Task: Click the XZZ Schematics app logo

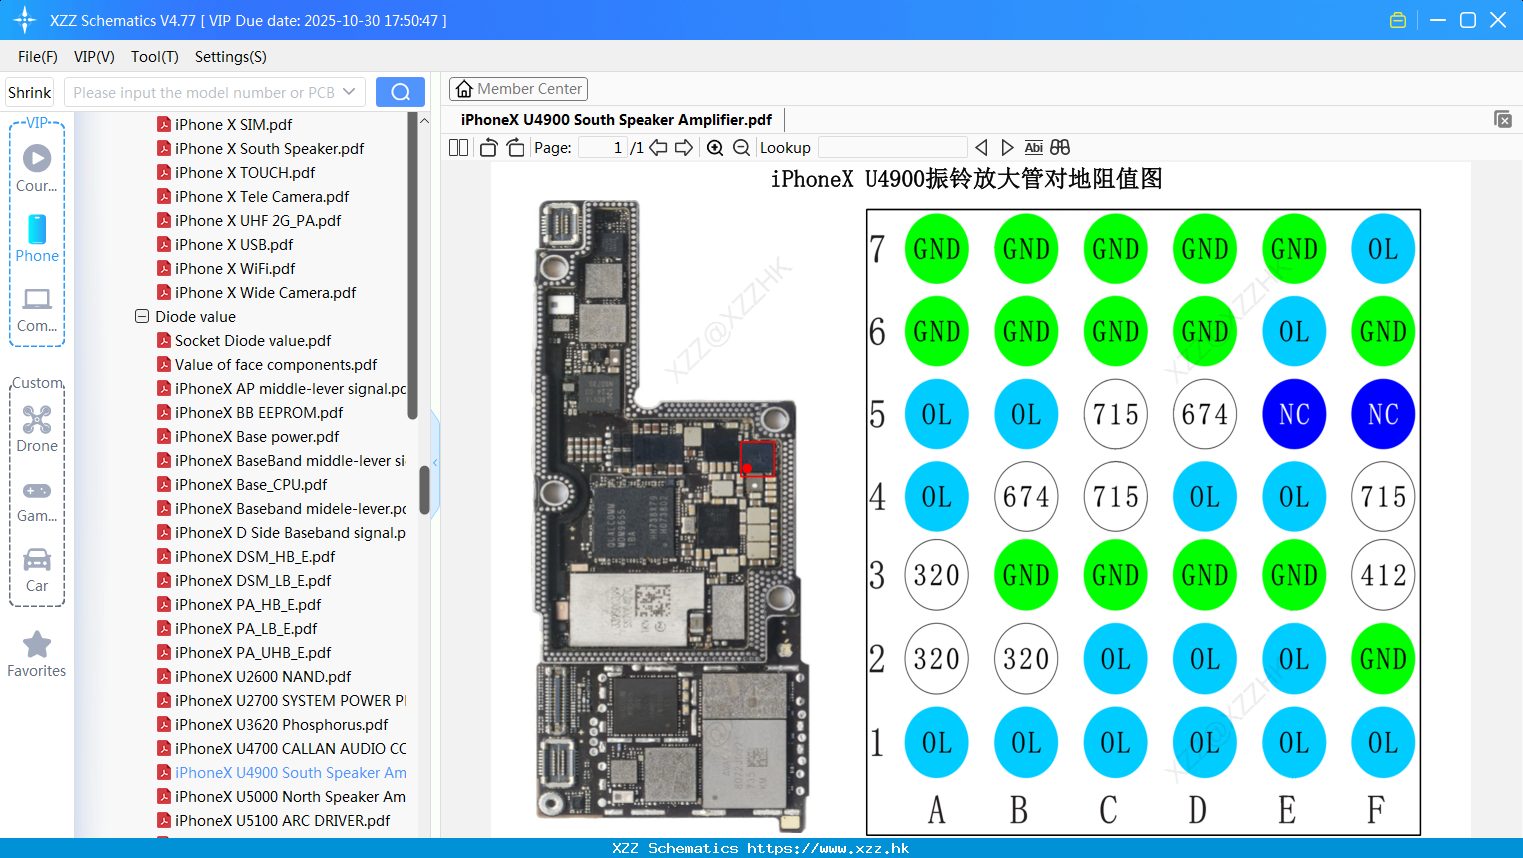Action: click(25, 20)
